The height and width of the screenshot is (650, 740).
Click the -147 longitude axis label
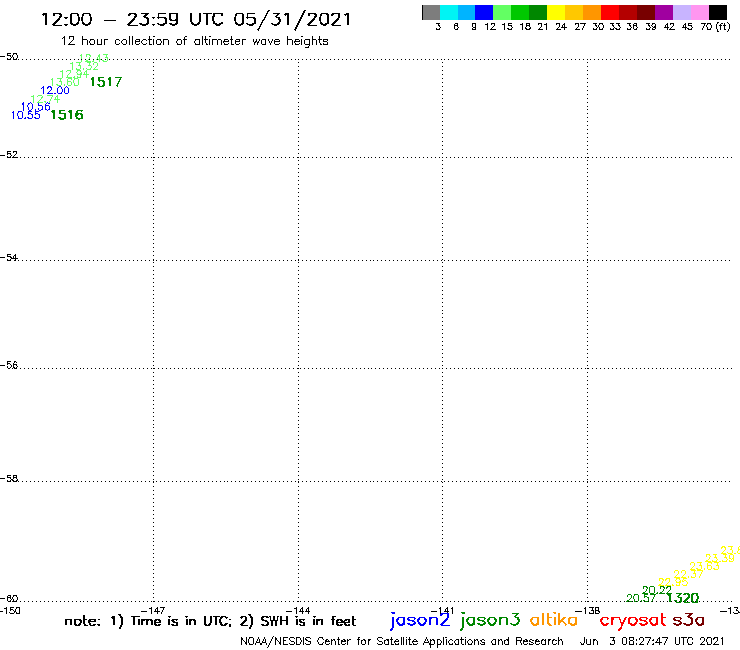[x=153, y=611]
